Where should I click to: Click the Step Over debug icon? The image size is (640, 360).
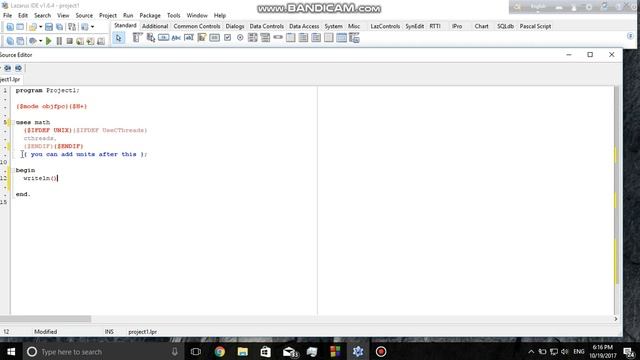[x=90, y=41]
